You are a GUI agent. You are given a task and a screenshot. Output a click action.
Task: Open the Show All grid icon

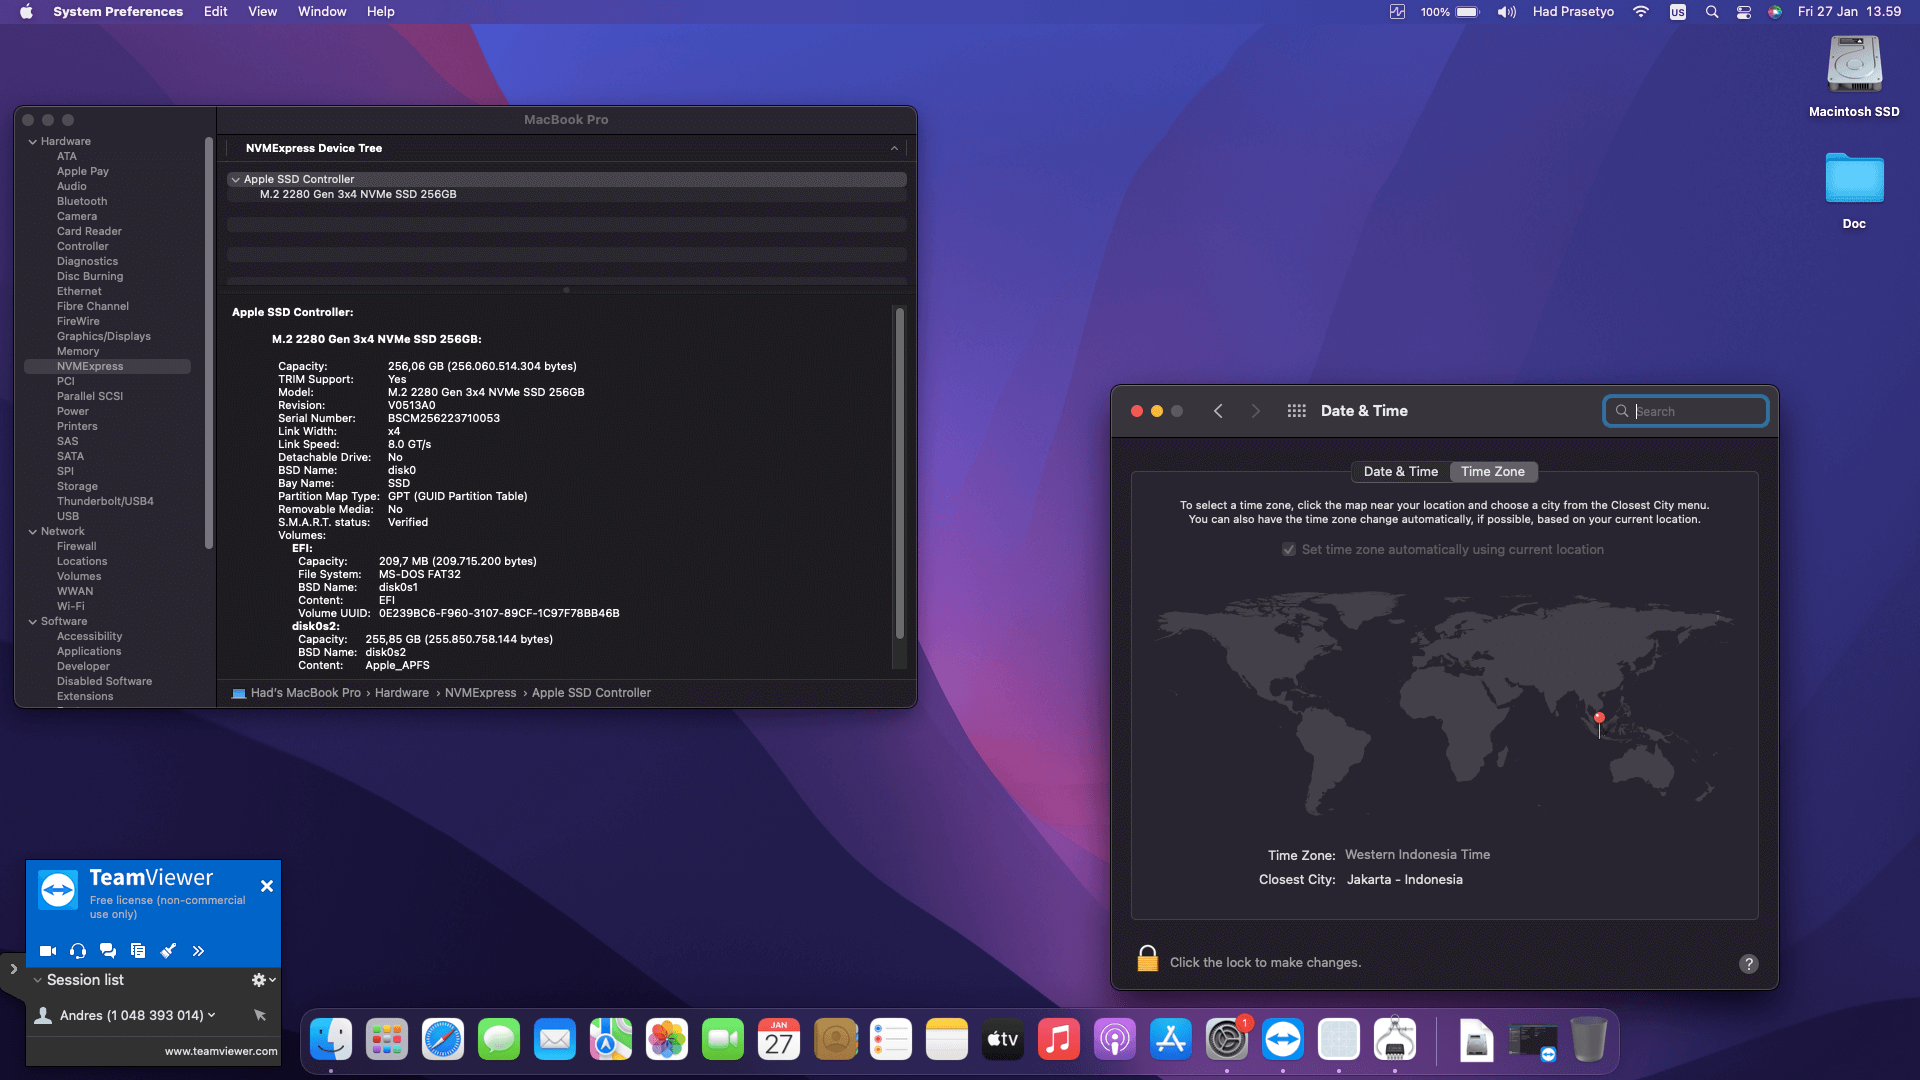point(1296,411)
